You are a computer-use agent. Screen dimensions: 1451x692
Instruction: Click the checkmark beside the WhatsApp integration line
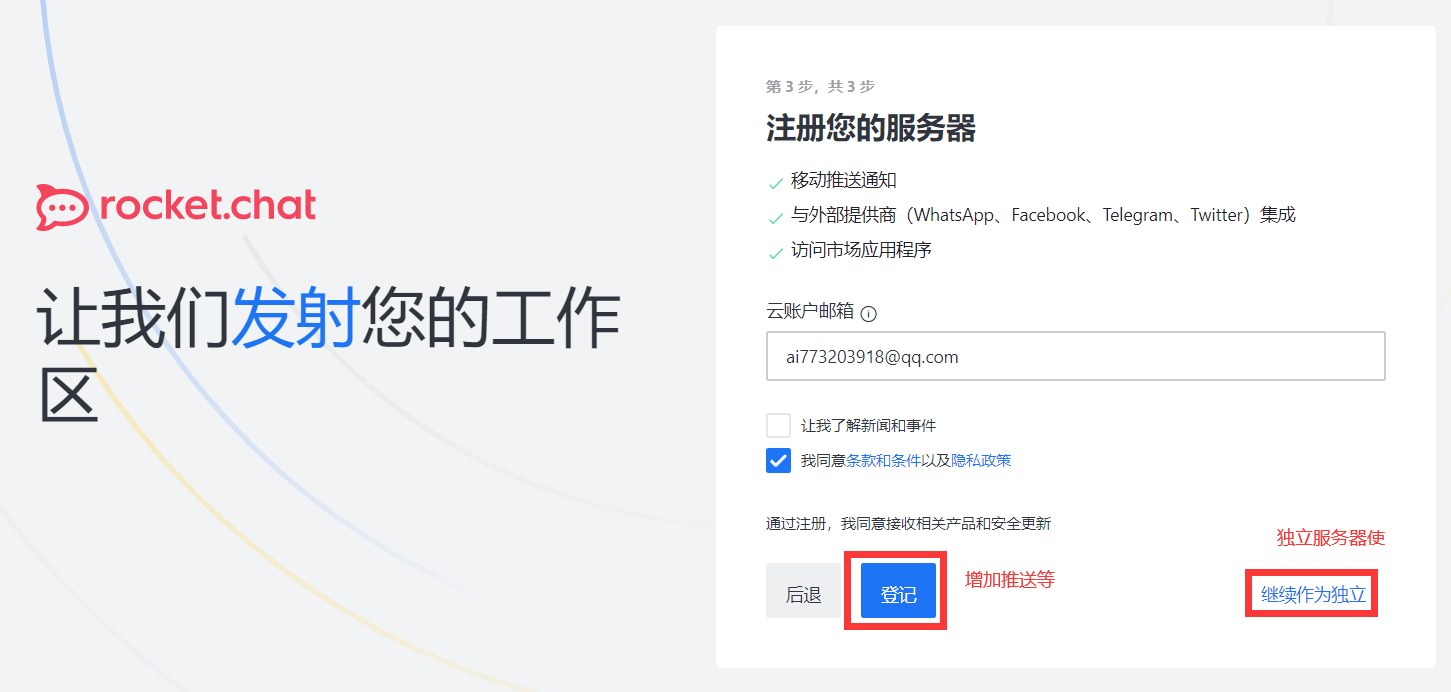click(775, 218)
